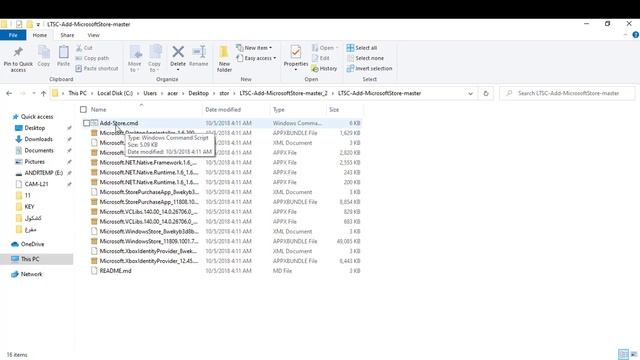Tick the checkbox beside Add-Store.cmd
Image resolution: width=640 pixels, height=360 pixels.
coord(86,123)
